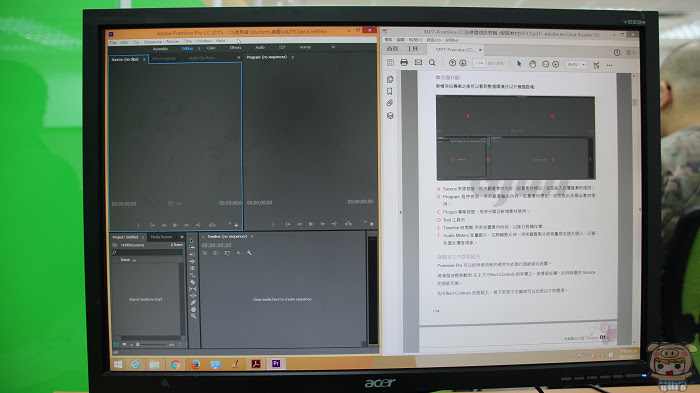Image resolution: width=700 pixels, height=393 pixels.
Task: Open the timeline settings wrench icon
Action: point(249,253)
